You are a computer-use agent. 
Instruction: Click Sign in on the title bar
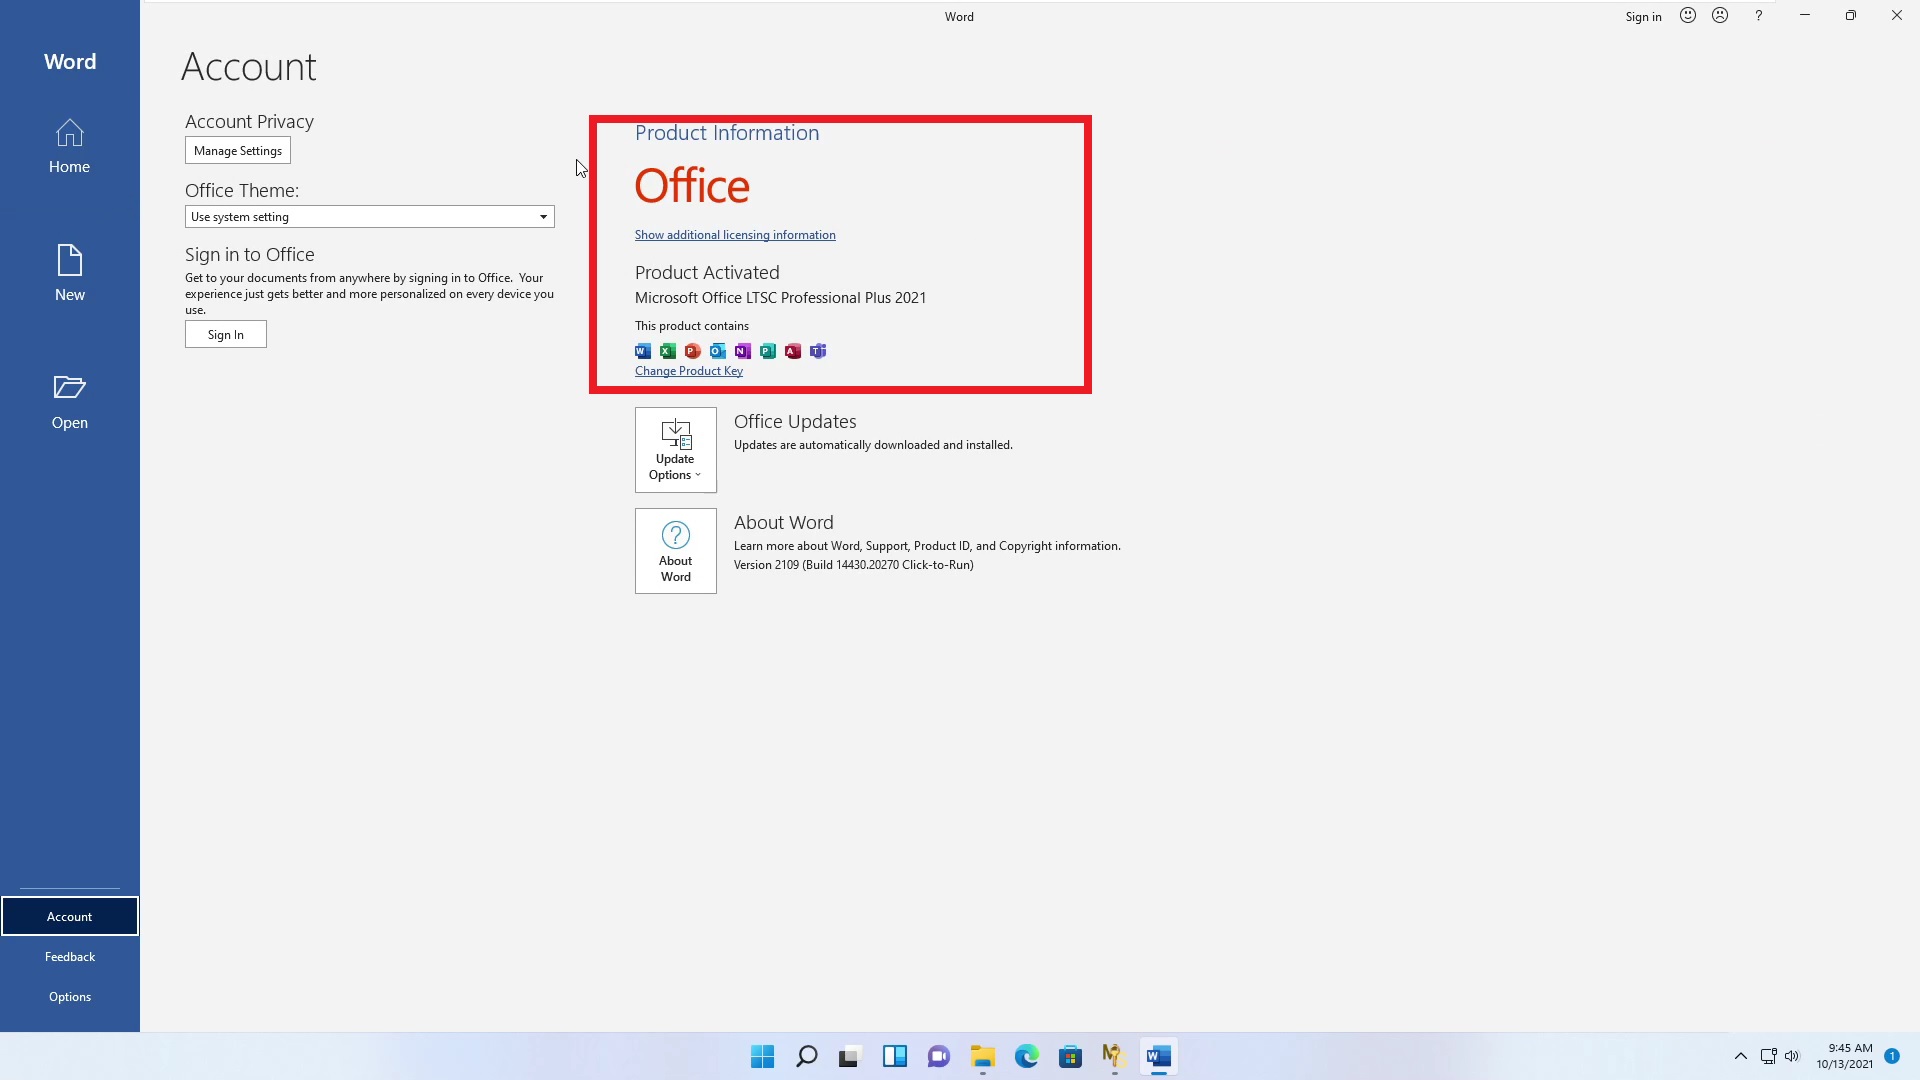[x=1643, y=17]
